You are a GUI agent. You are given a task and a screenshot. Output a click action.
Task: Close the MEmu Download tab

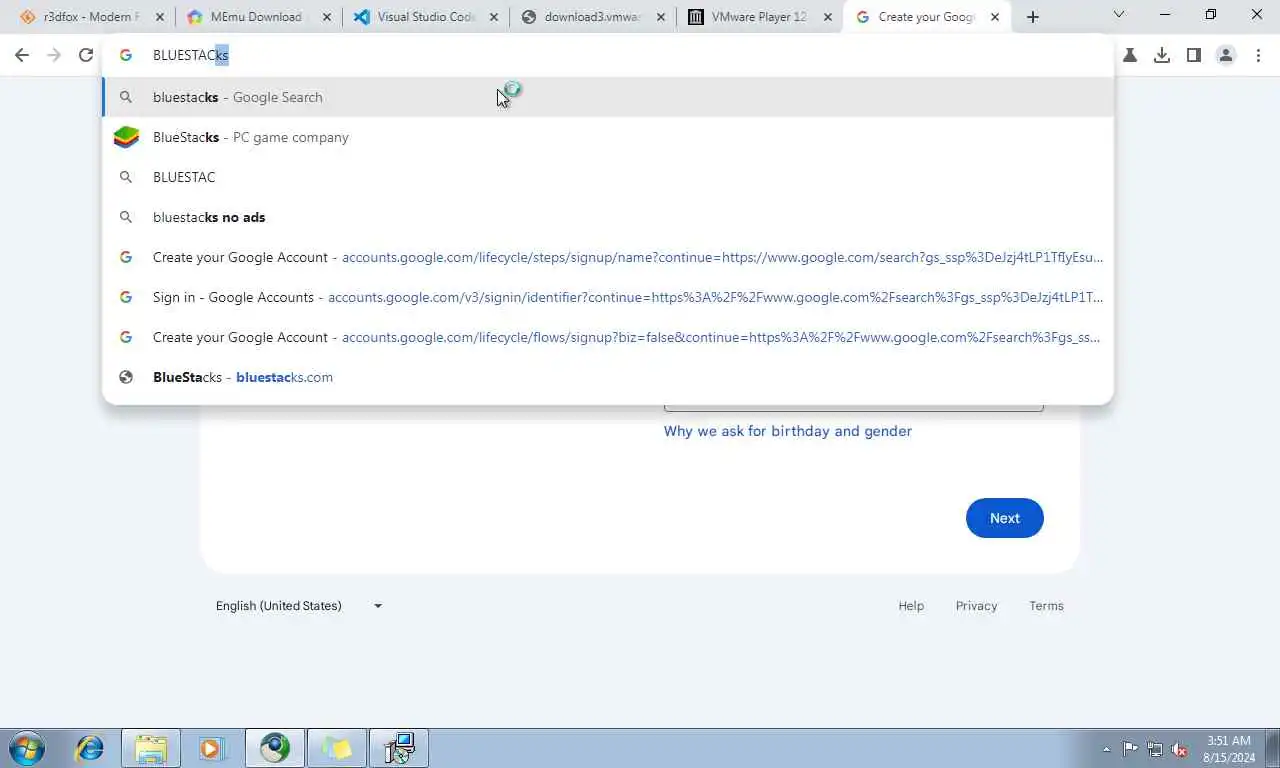point(326,17)
